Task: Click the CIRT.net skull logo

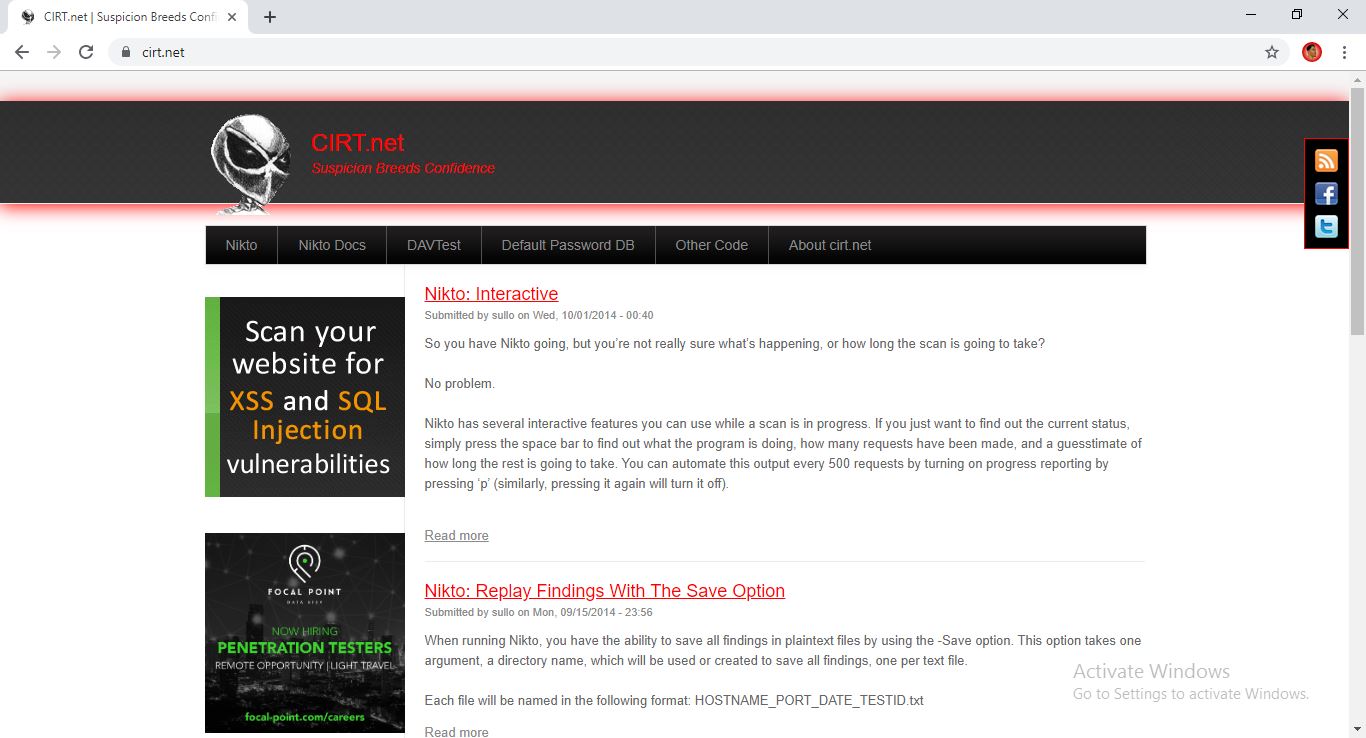Action: 250,160
